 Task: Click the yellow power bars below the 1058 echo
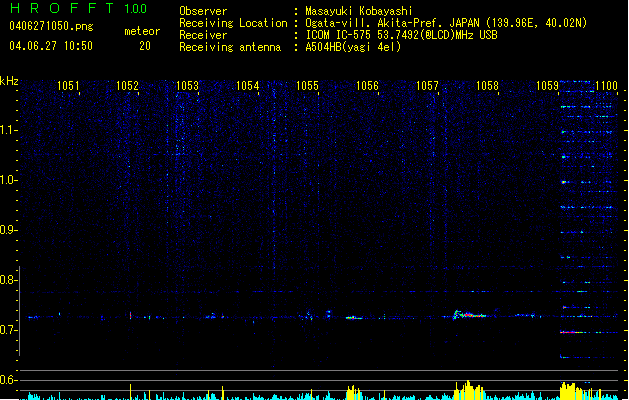[469, 390]
